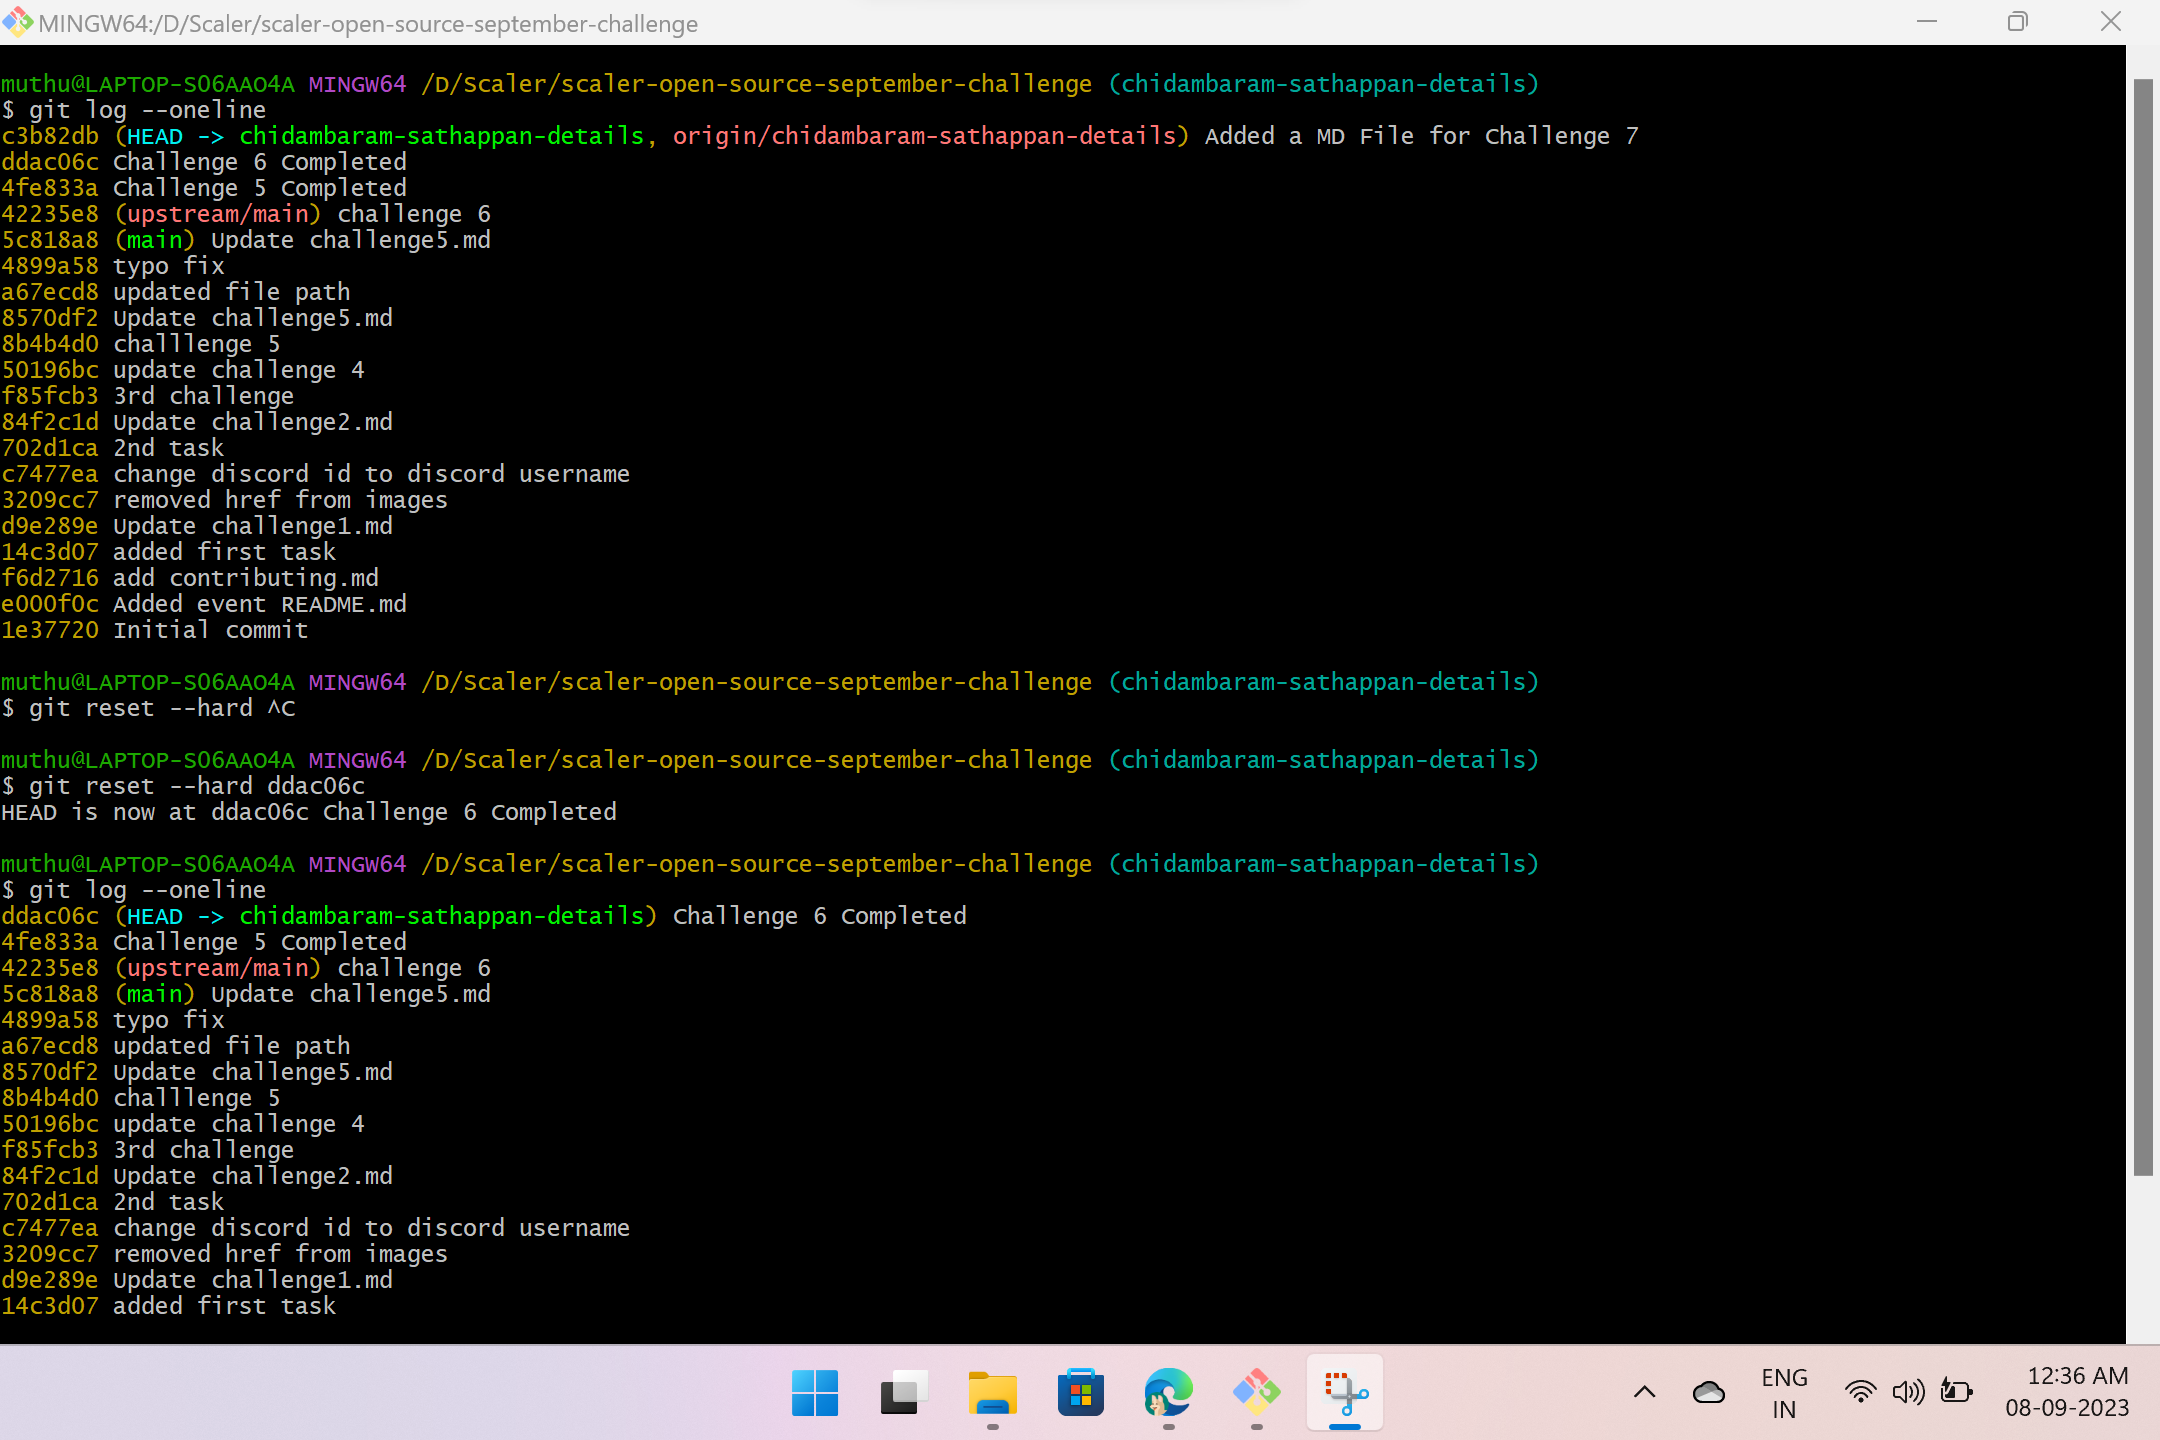
Task: Open the calendar by clicking the clock
Action: click(x=2078, y=1390)
